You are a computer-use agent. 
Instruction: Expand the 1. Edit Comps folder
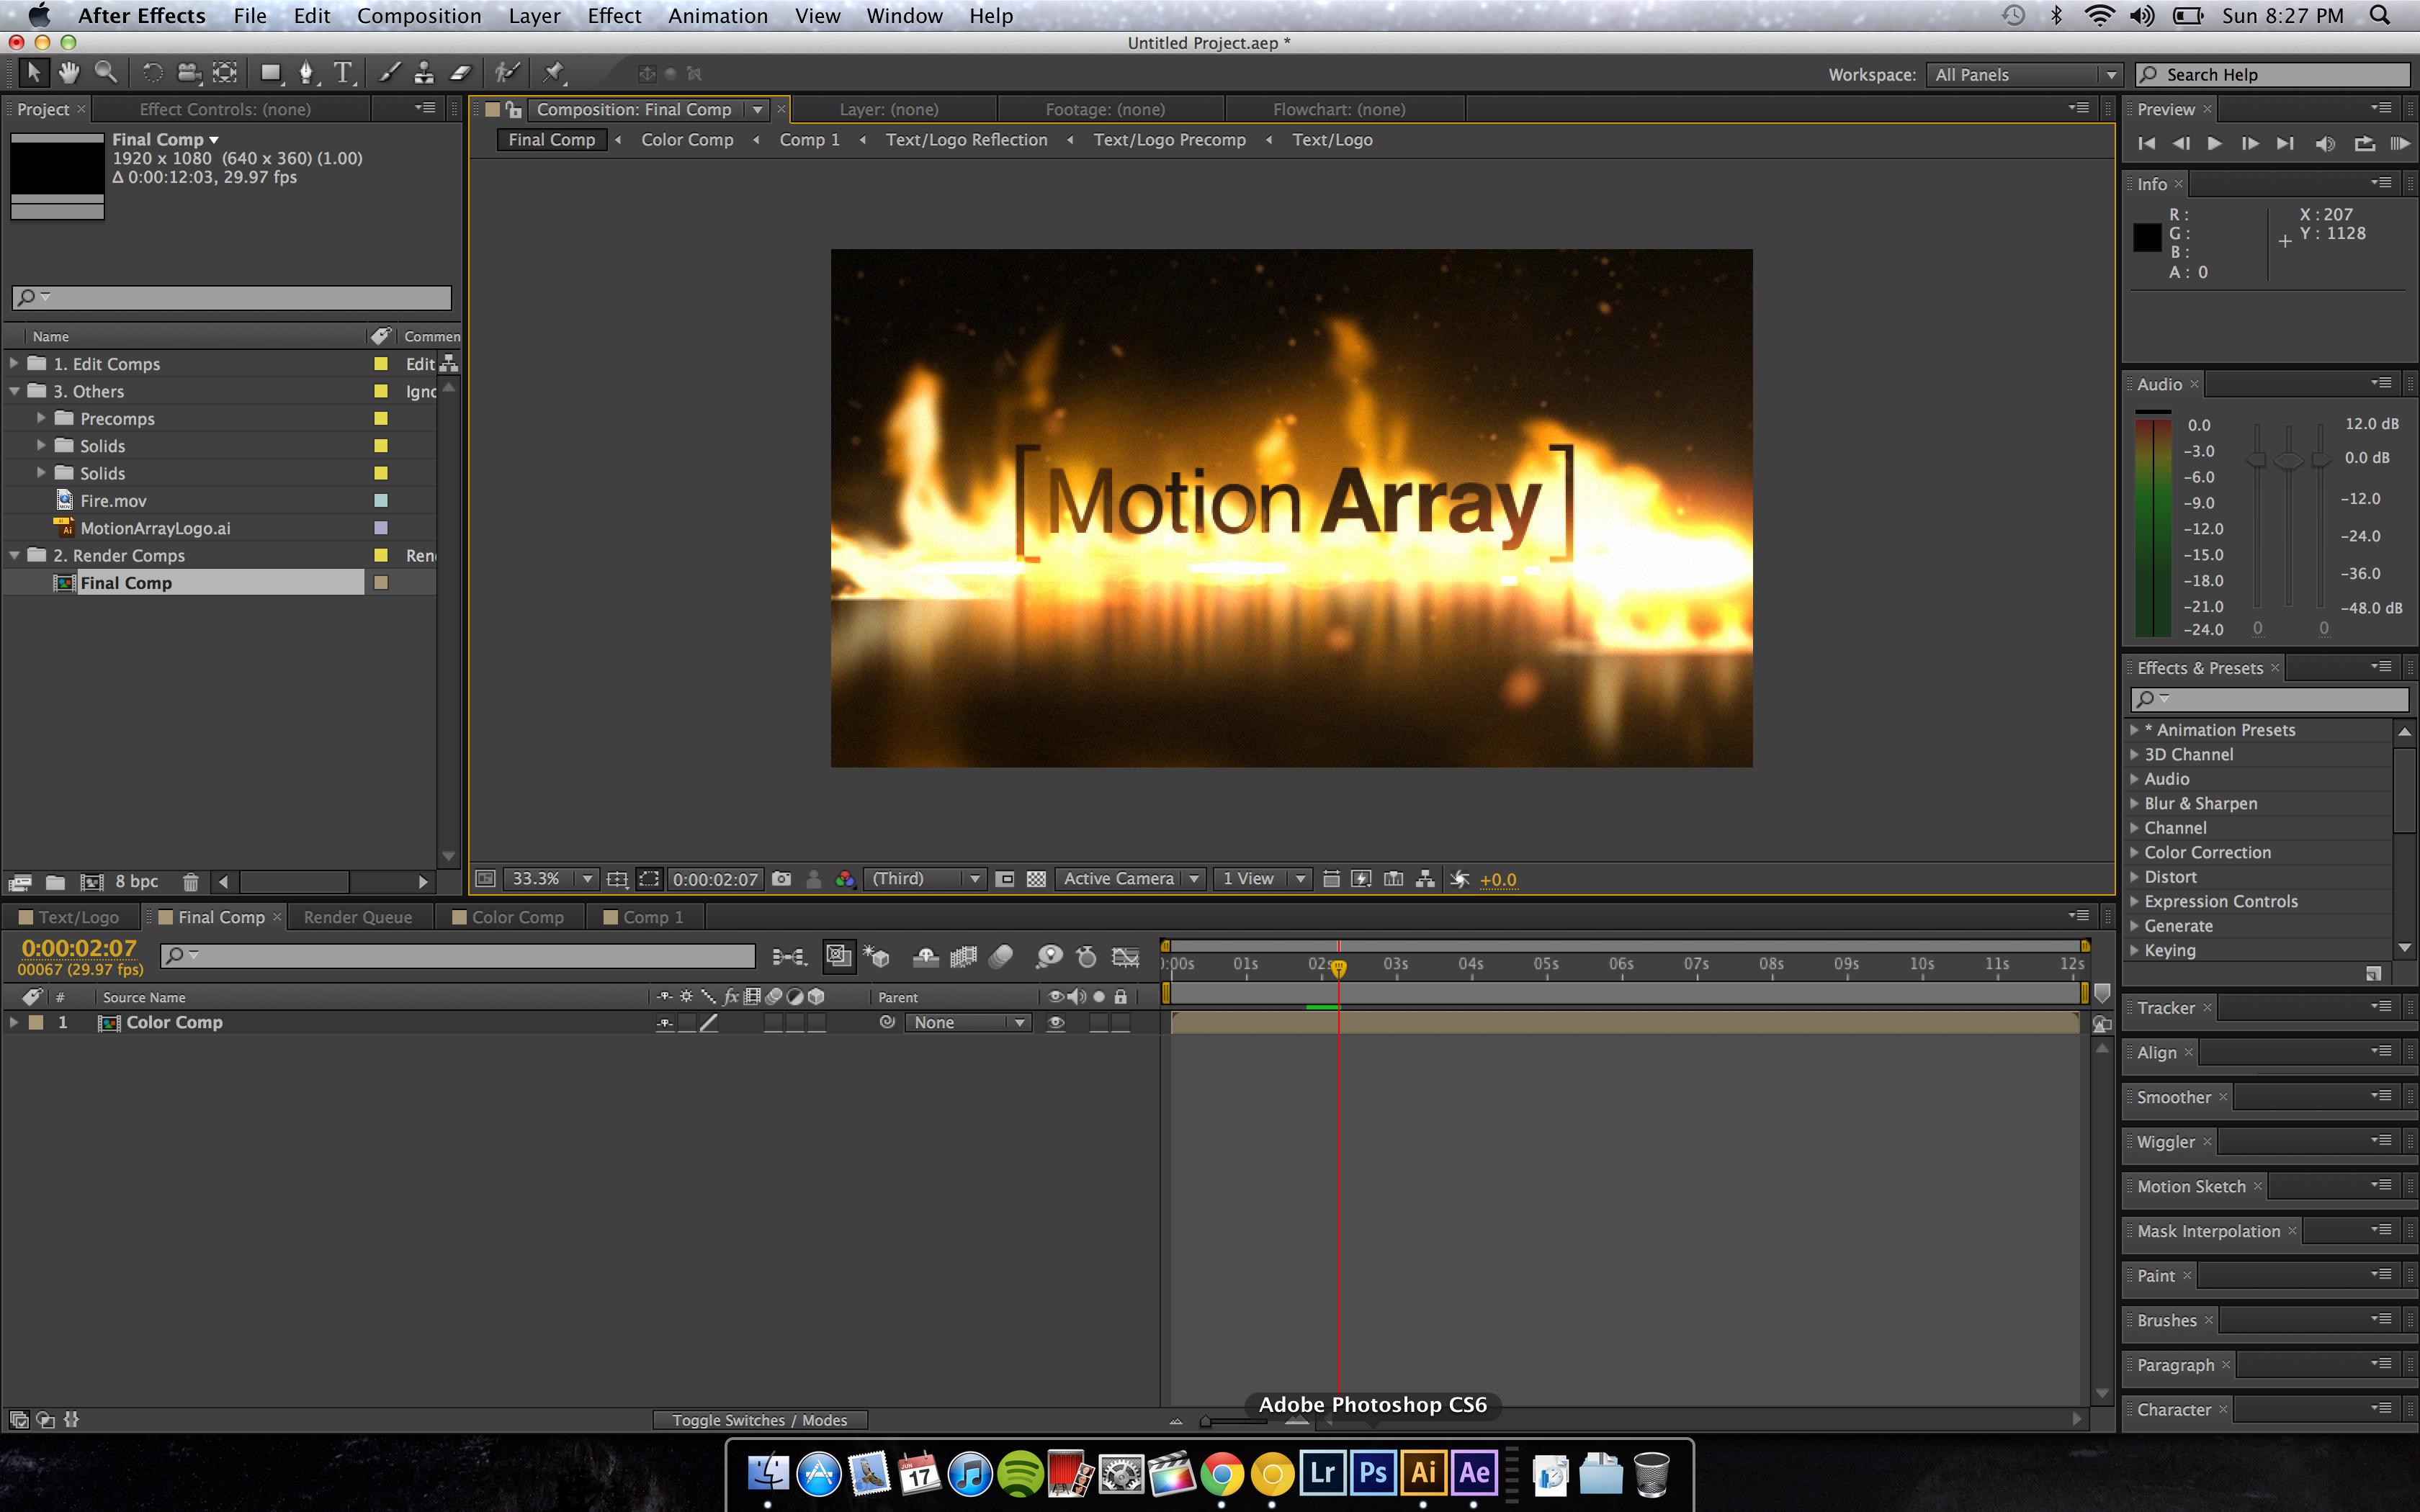(14, 364)
